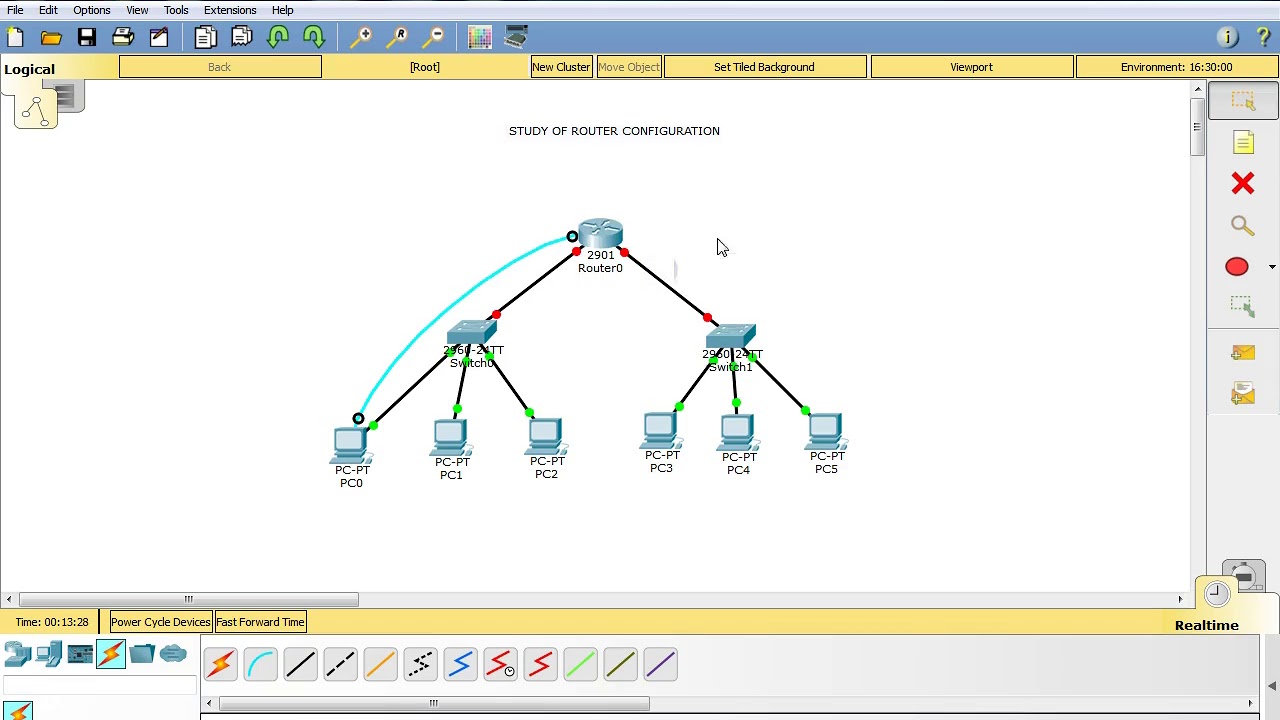
Task: Add a Simple PDU envelope
Action: coord(1243,353)
